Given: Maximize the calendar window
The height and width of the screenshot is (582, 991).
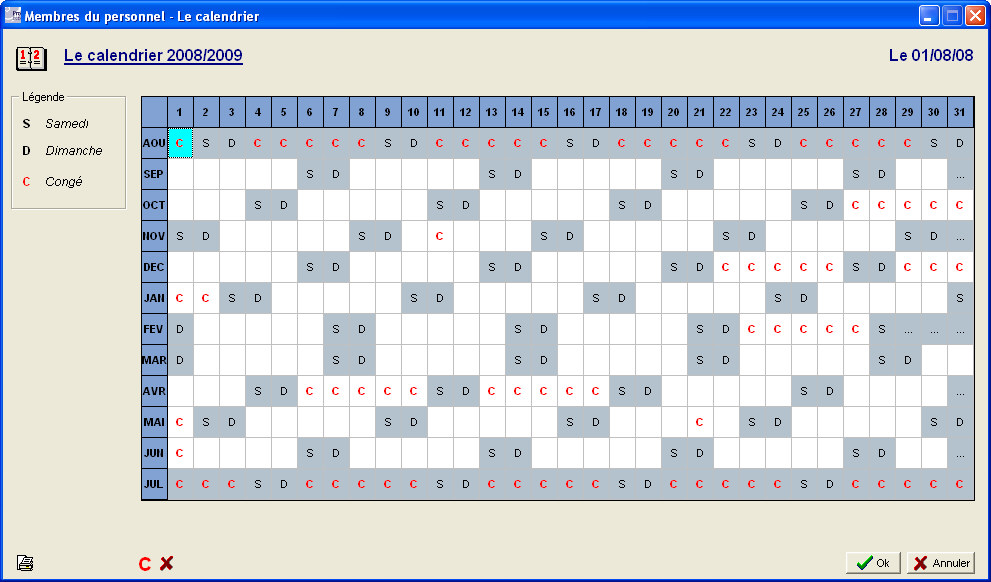Looking at the screenshot, I should 952,16.
